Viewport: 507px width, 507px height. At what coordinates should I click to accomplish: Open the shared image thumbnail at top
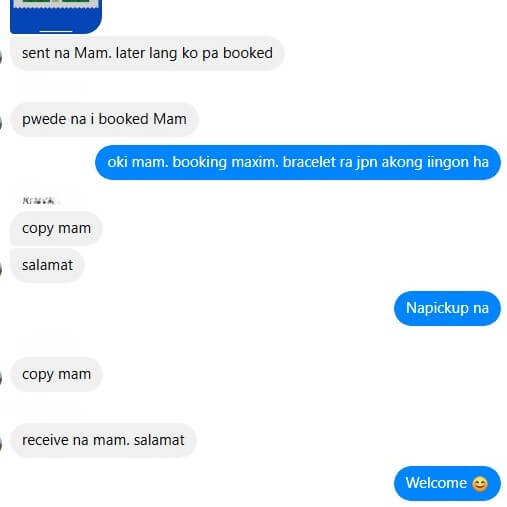[x=56, y=17]
